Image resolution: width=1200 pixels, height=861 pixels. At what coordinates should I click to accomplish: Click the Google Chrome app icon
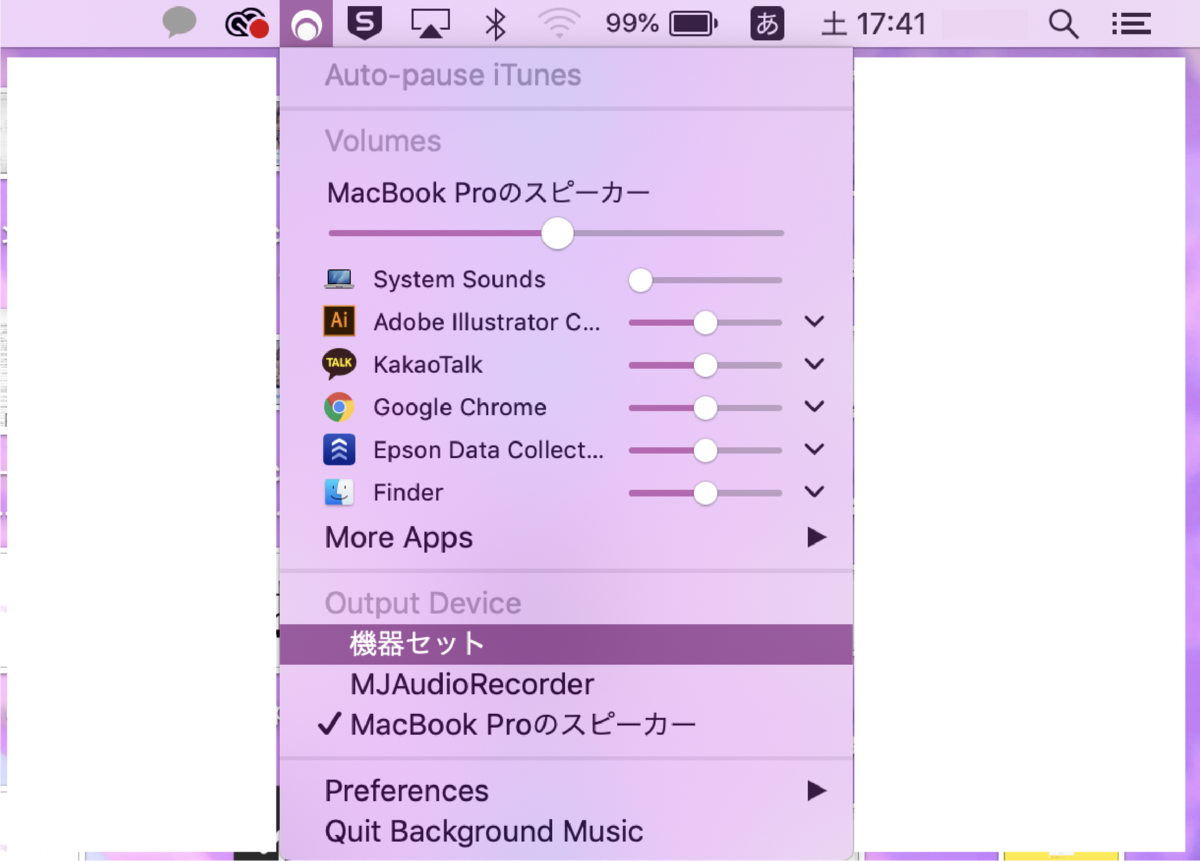point(339,407)
